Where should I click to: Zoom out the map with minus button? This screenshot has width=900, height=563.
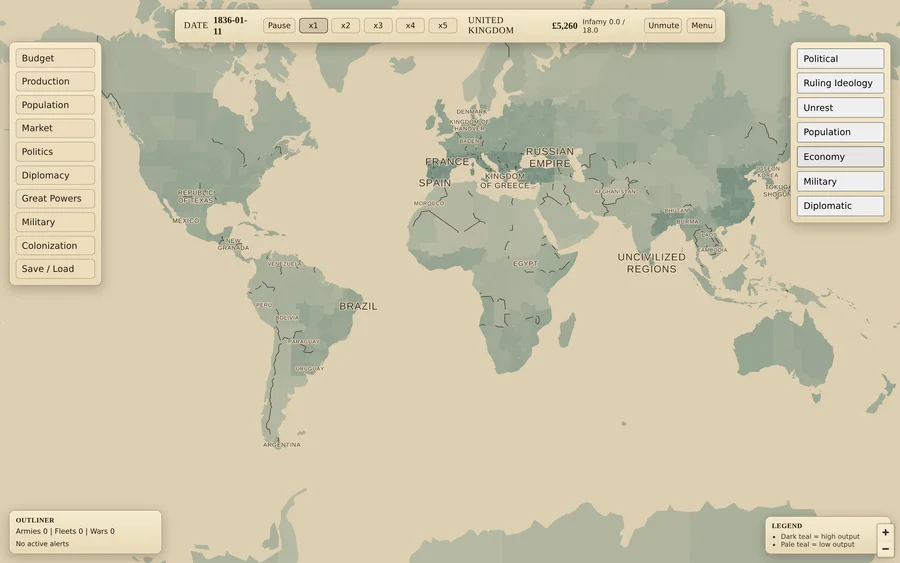coord(885,549)
